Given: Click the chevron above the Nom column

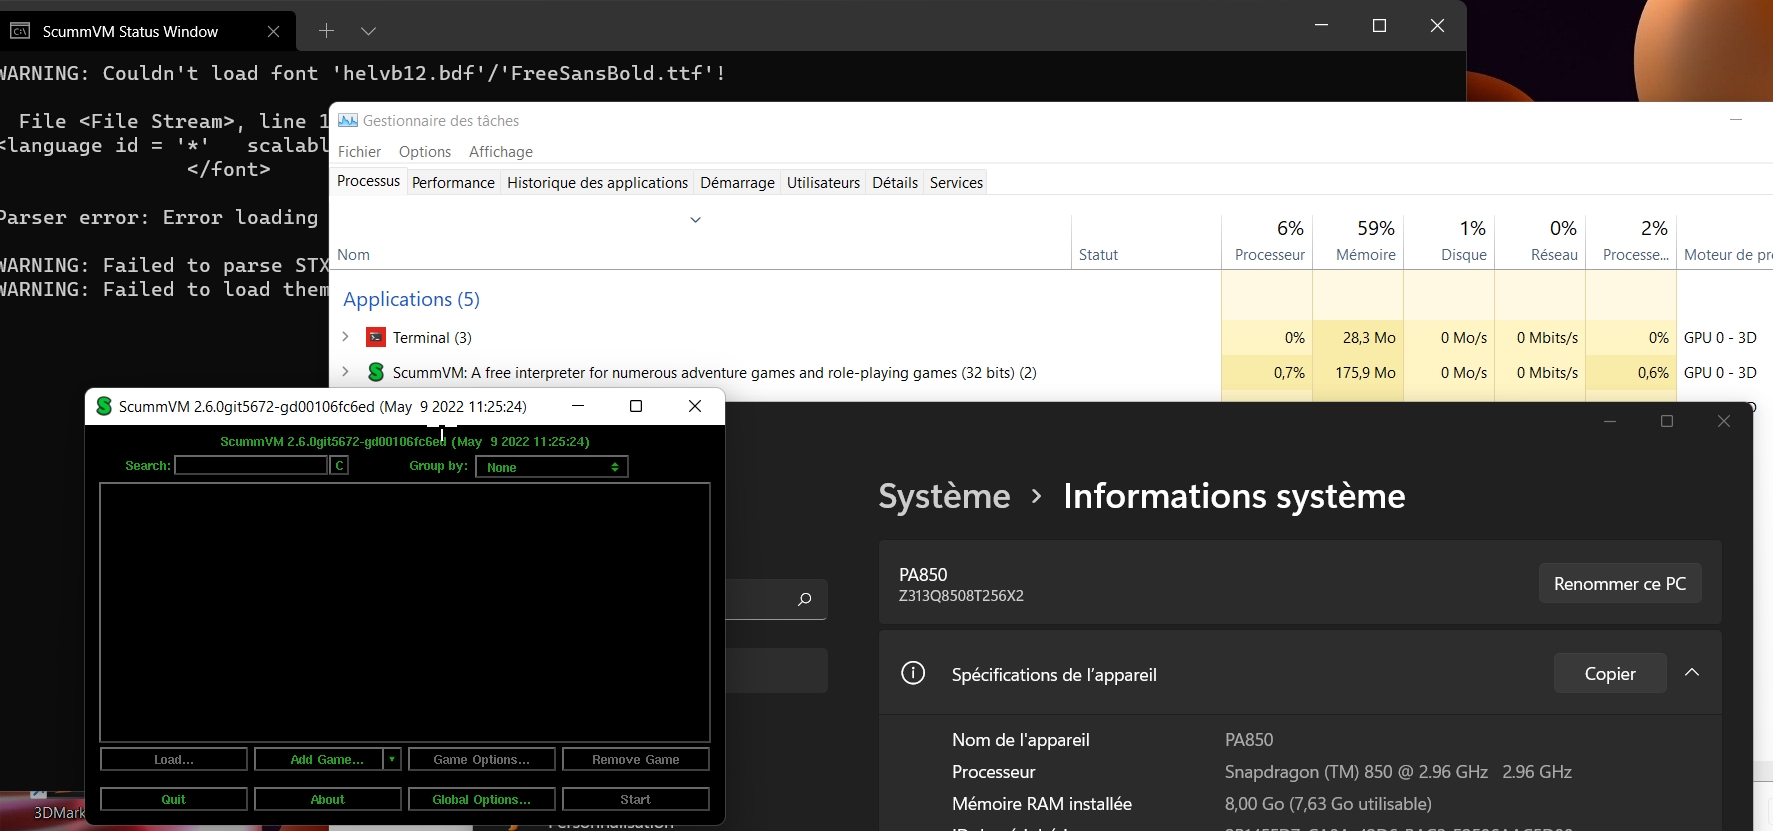Looking at the screenshot, I should (x=696, y=220).
